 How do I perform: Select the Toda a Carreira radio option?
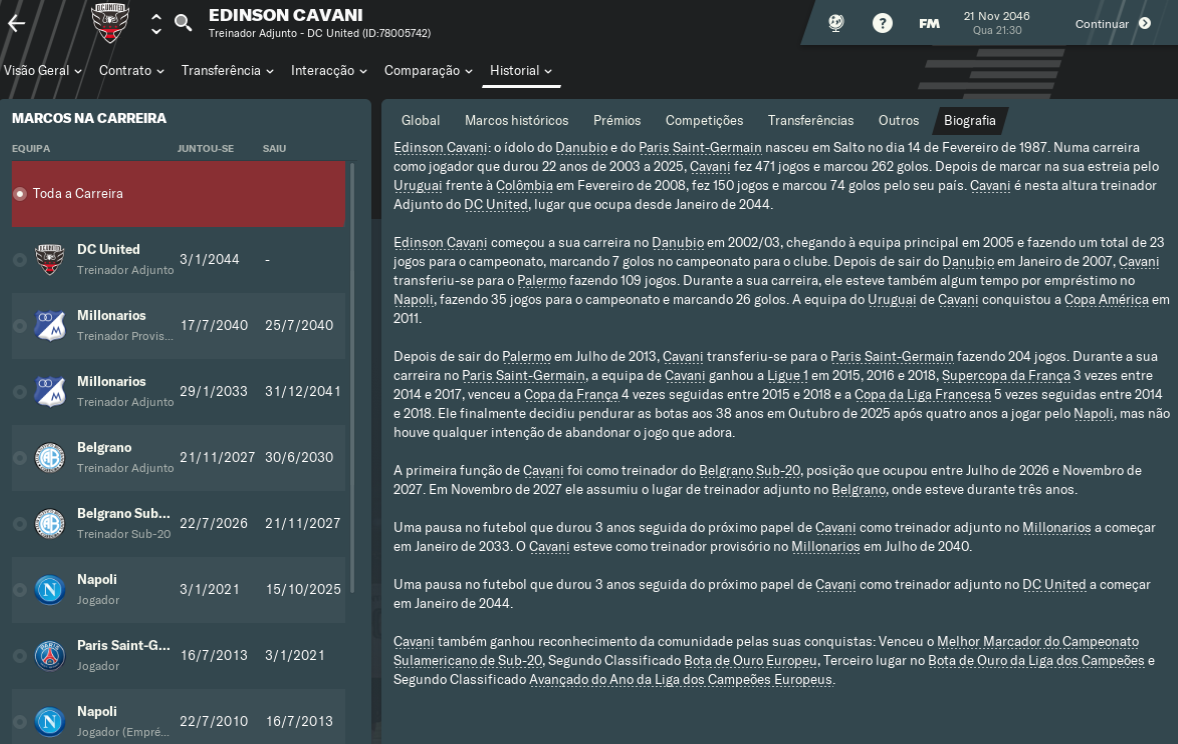pos(20,194)
